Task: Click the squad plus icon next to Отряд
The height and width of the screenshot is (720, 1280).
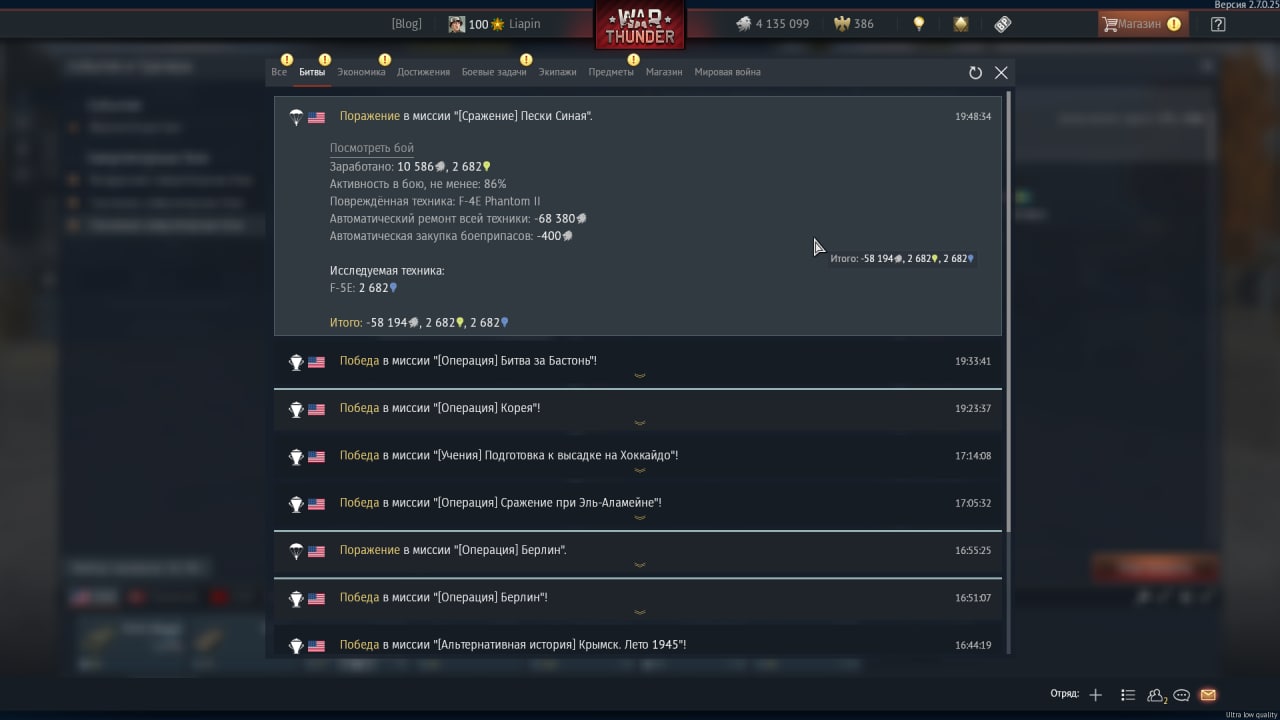Action: pos(1096,695)
